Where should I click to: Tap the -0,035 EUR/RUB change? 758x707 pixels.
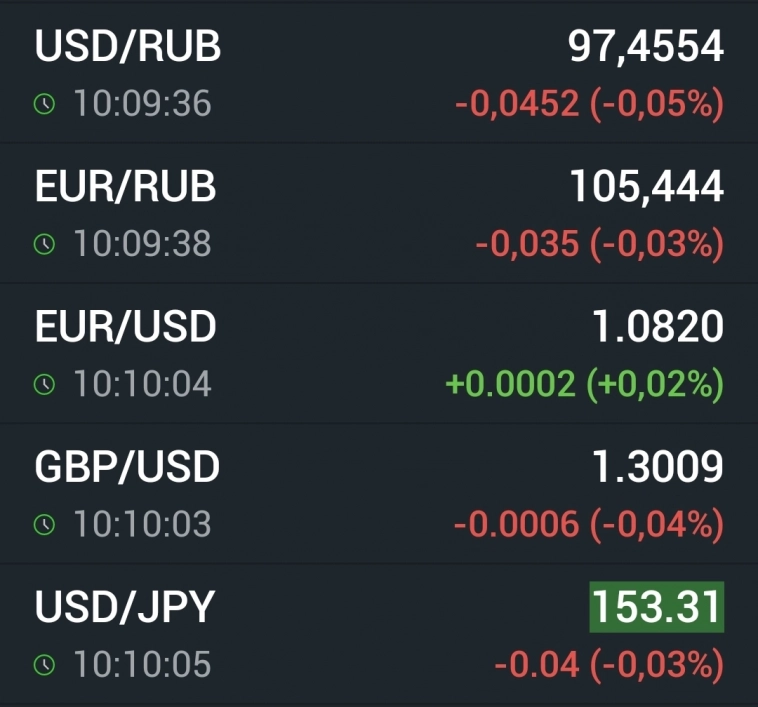click(x=527, y=244)
